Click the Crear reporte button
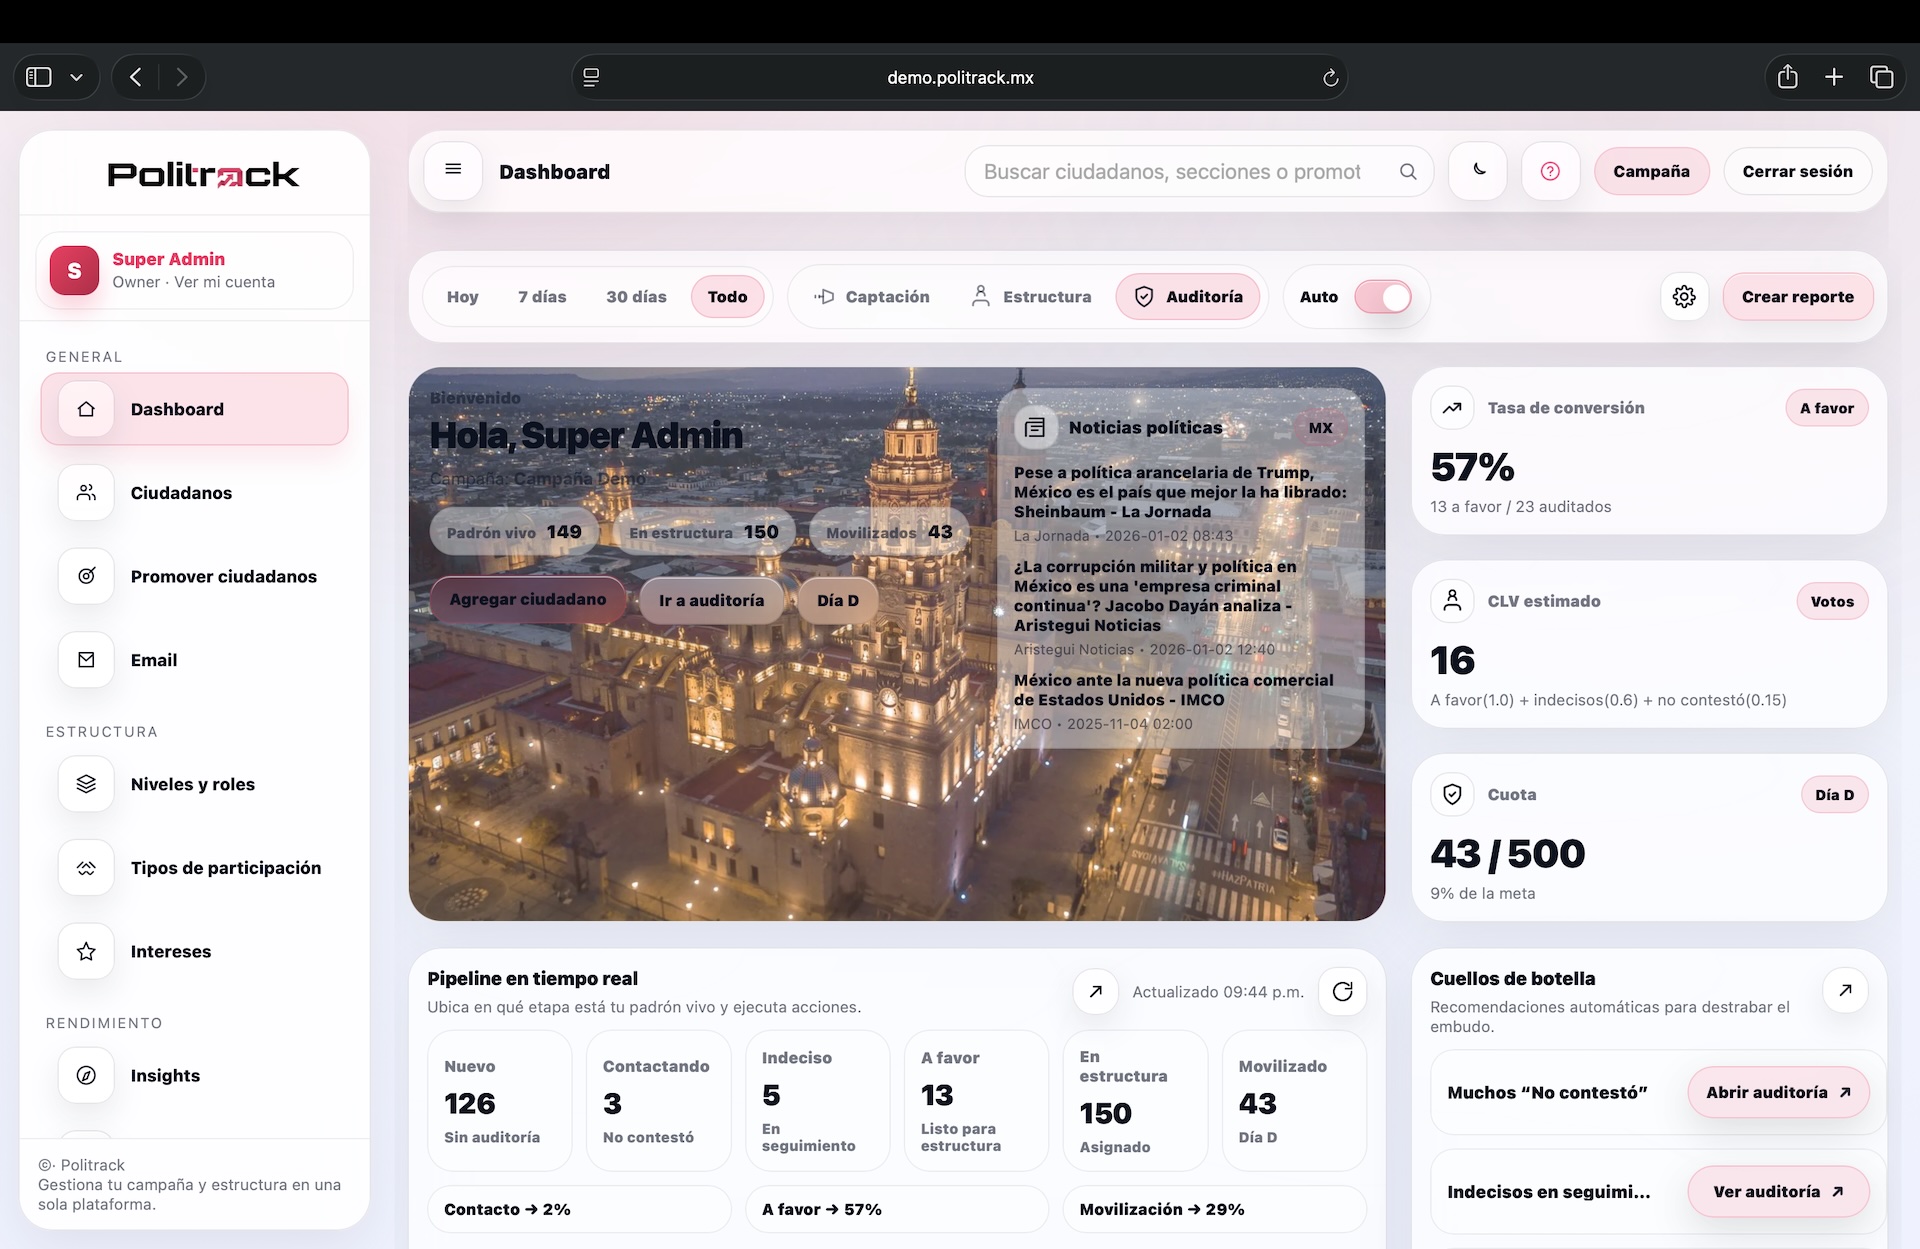 1797,297
